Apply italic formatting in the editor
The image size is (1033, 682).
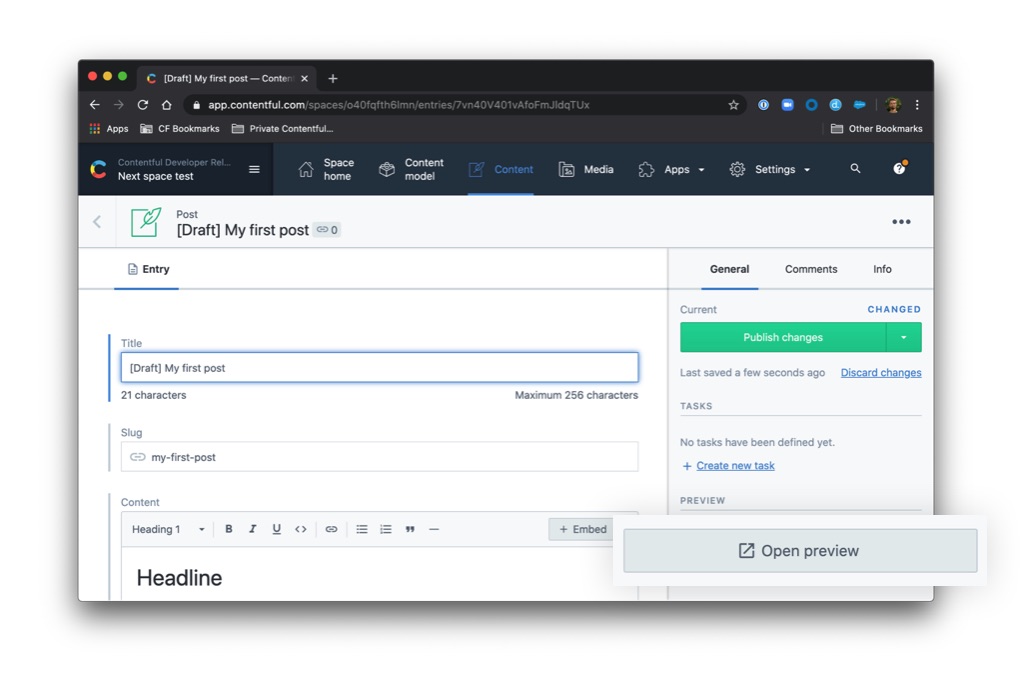252,529
